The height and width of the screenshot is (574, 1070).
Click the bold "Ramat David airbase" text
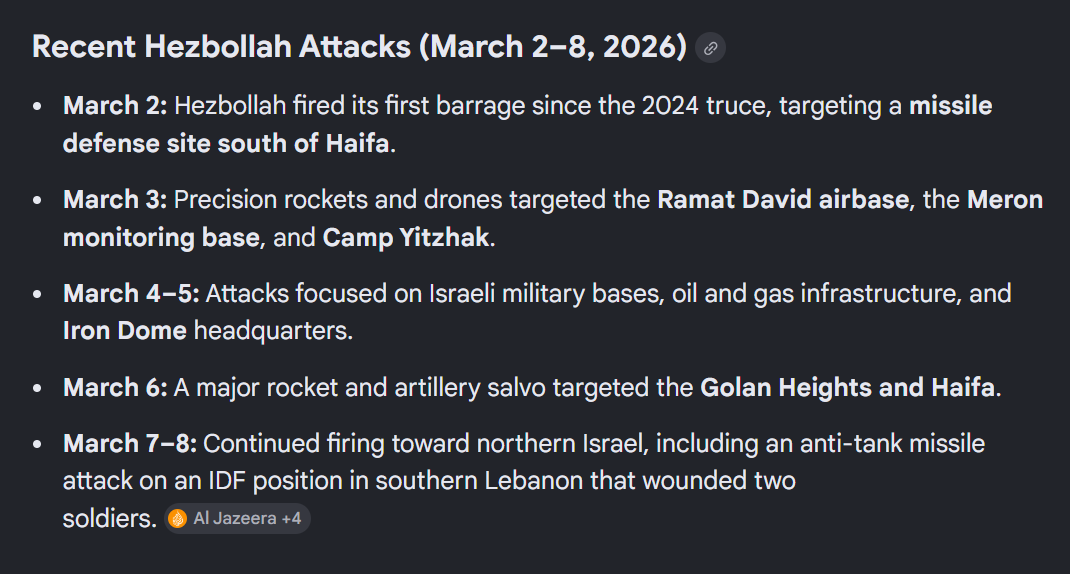(782, 200)
